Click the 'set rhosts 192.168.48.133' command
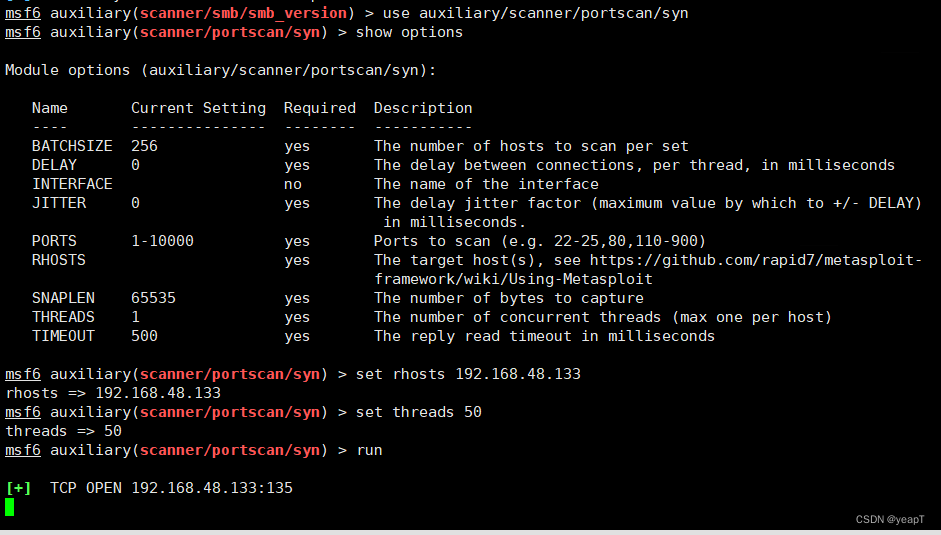This screenshot has height=535, width=941. coord(468,374)
